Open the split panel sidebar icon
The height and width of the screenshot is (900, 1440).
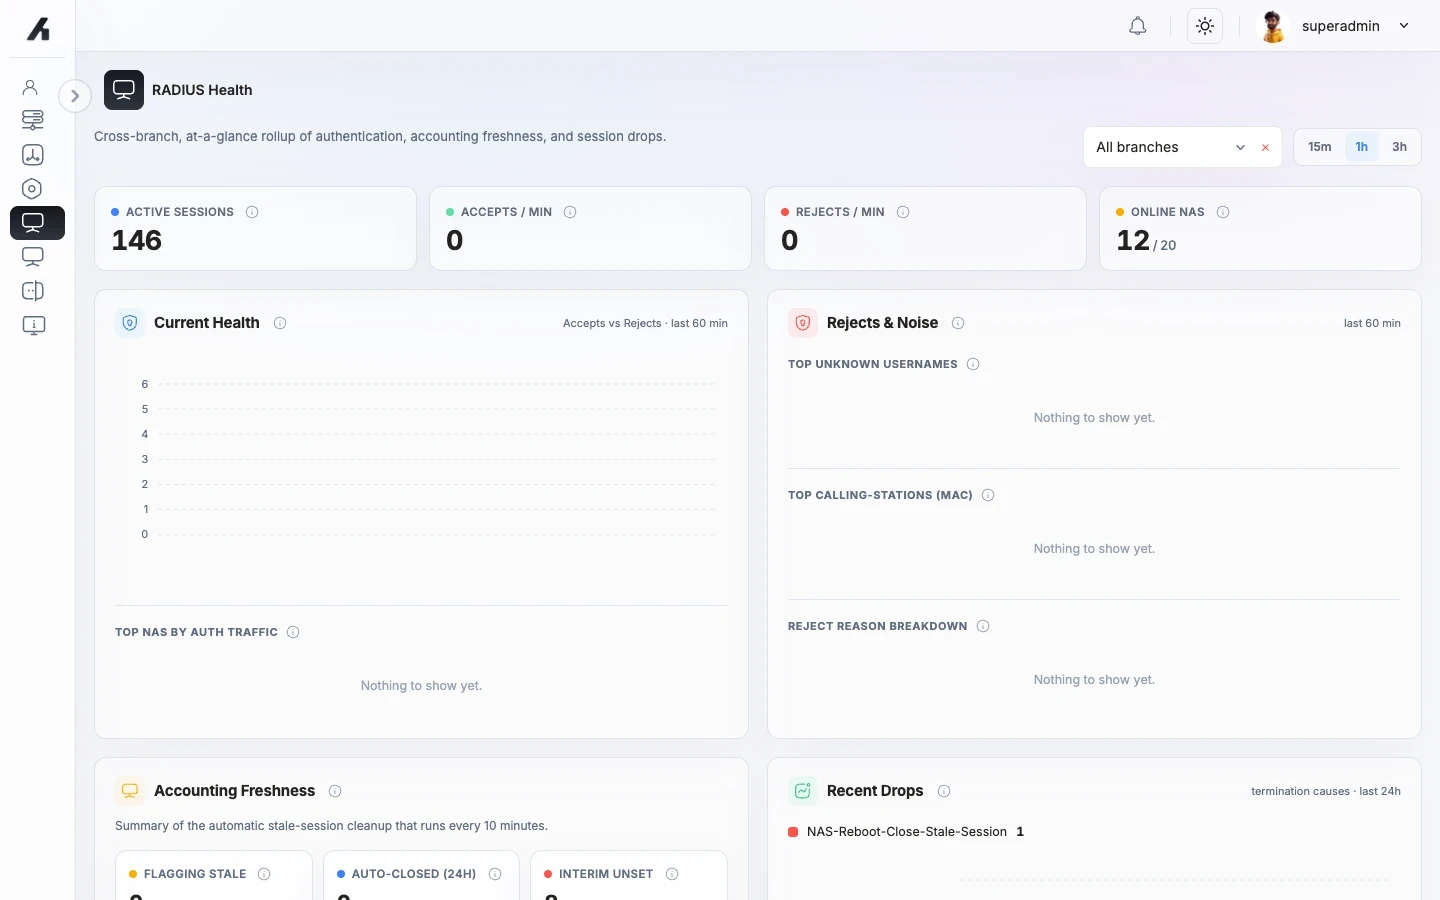[32, 291]
